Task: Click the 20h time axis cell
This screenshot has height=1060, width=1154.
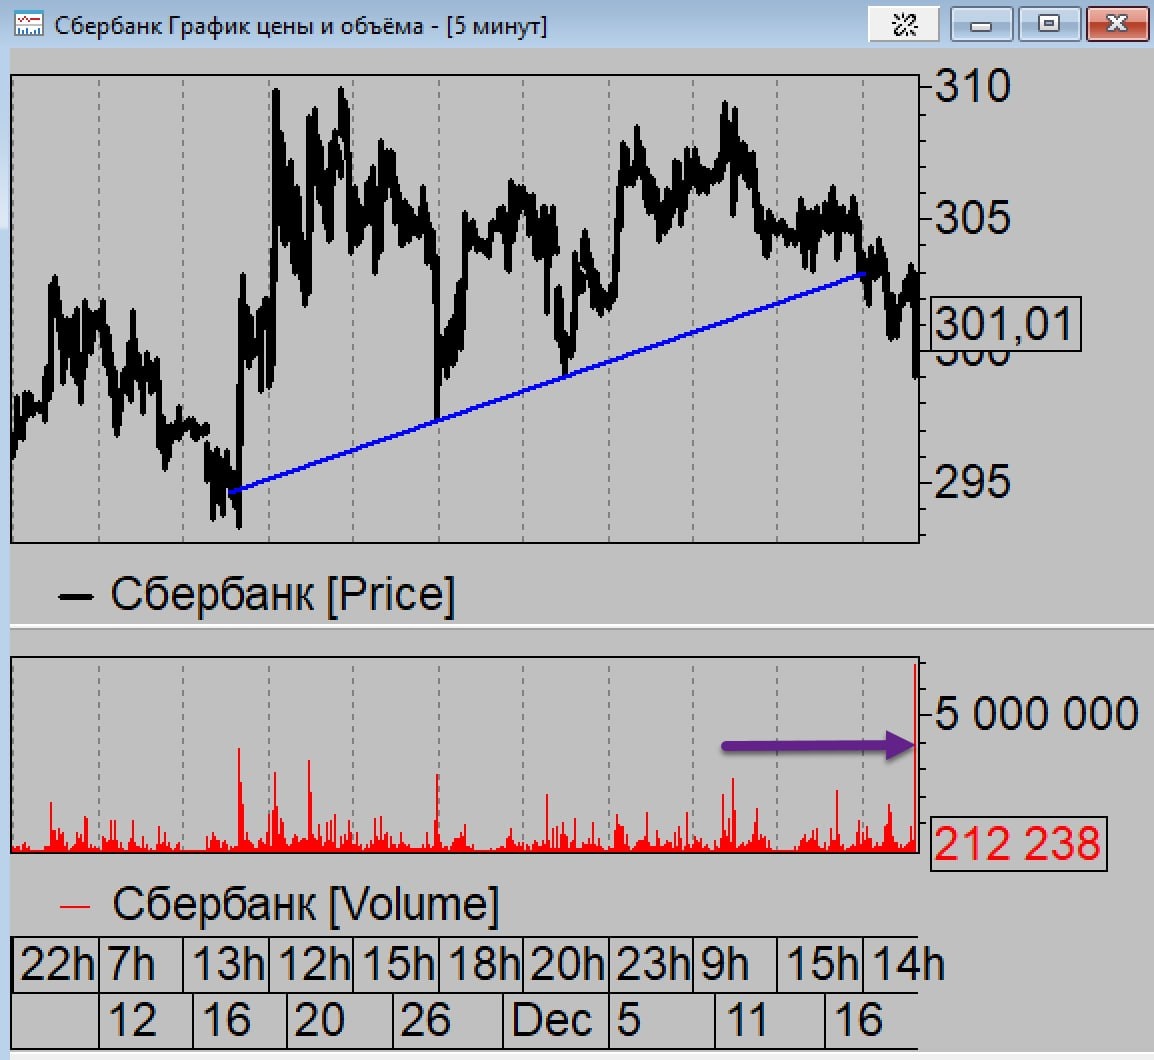Action: click(x=566, y=964)
